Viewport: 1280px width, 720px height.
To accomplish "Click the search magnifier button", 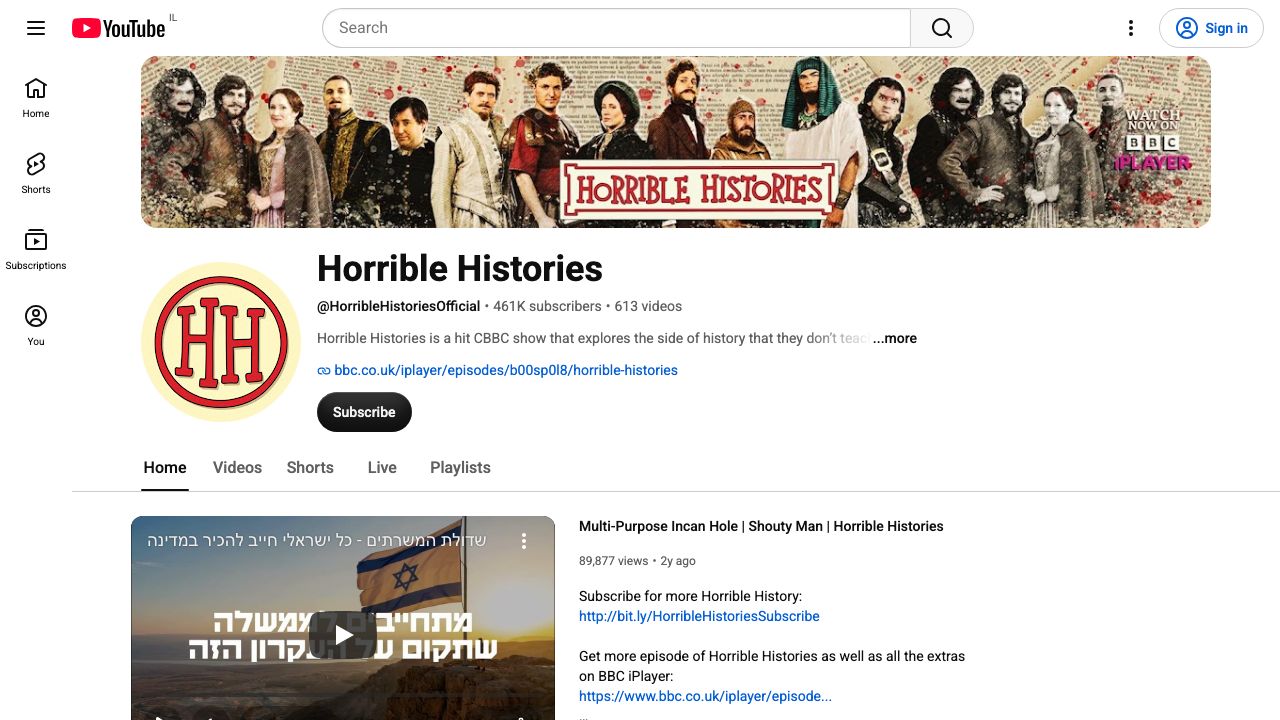I will [x=942, y=28].
